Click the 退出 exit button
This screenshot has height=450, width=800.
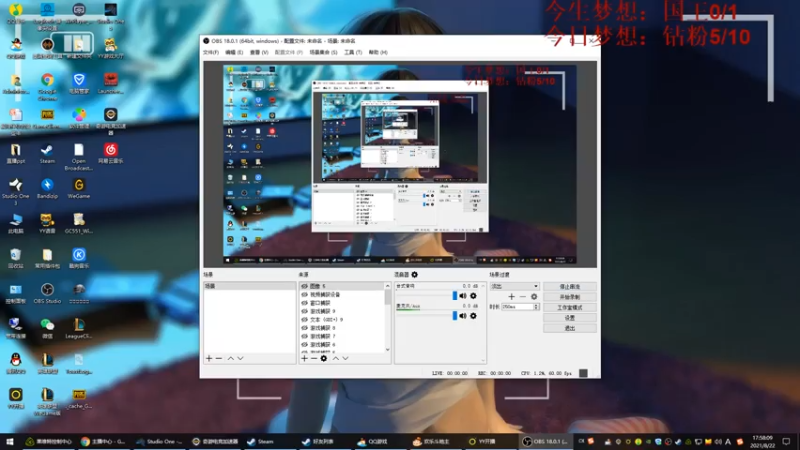(569, 329)
